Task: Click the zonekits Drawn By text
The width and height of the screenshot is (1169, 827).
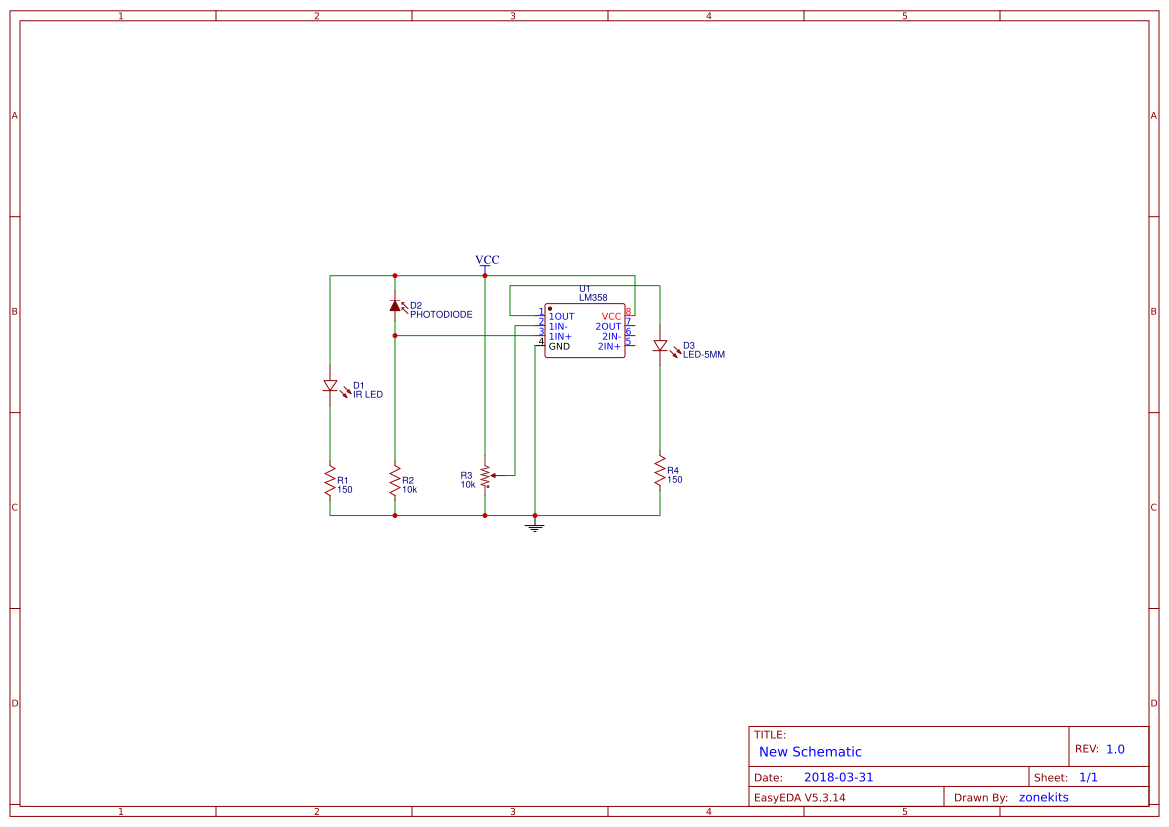Action: click(x=1044, y=796)
